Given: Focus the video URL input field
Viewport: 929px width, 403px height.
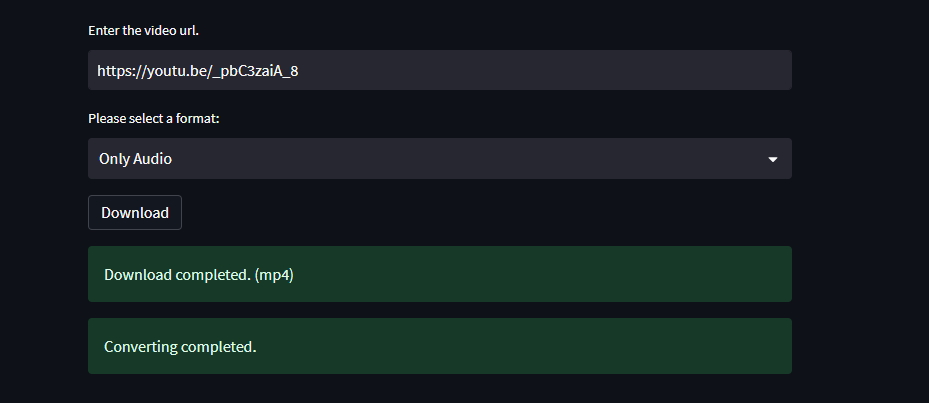Looking at the screenshot, I should point(440,70).
